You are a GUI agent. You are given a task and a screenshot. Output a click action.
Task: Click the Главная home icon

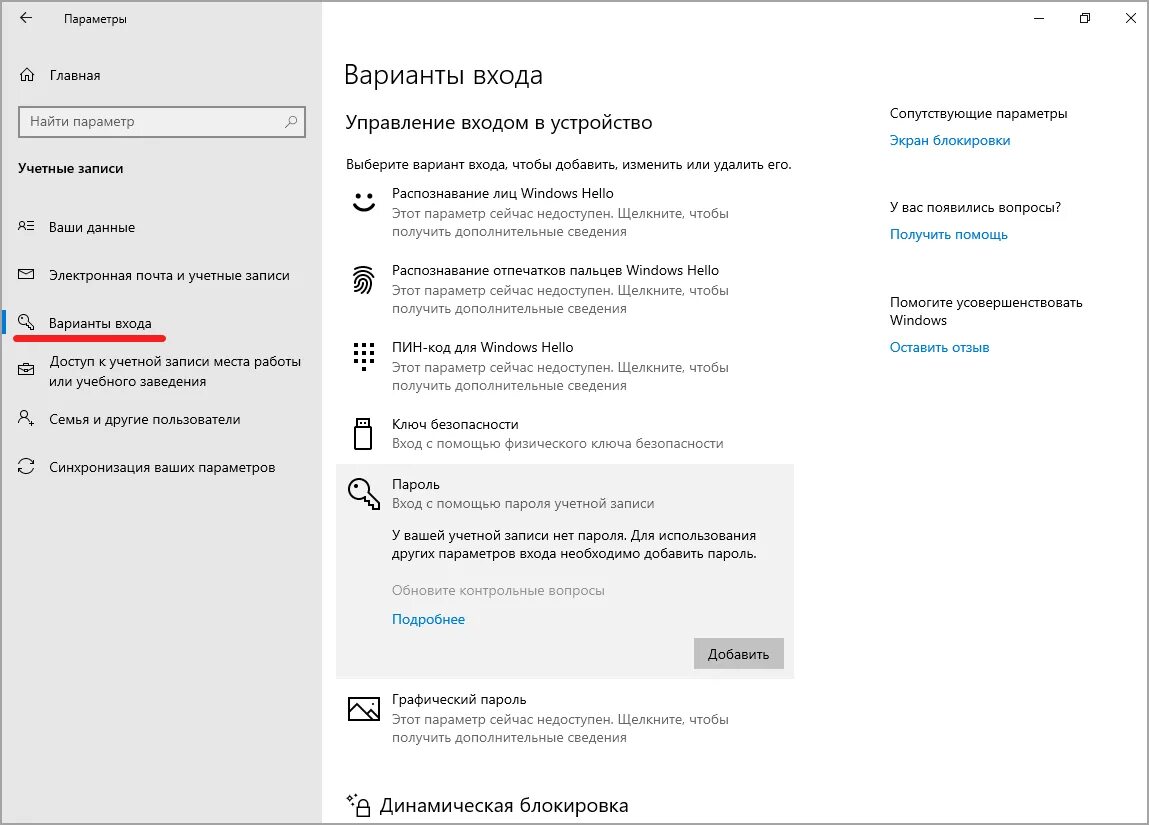point(27,75)
